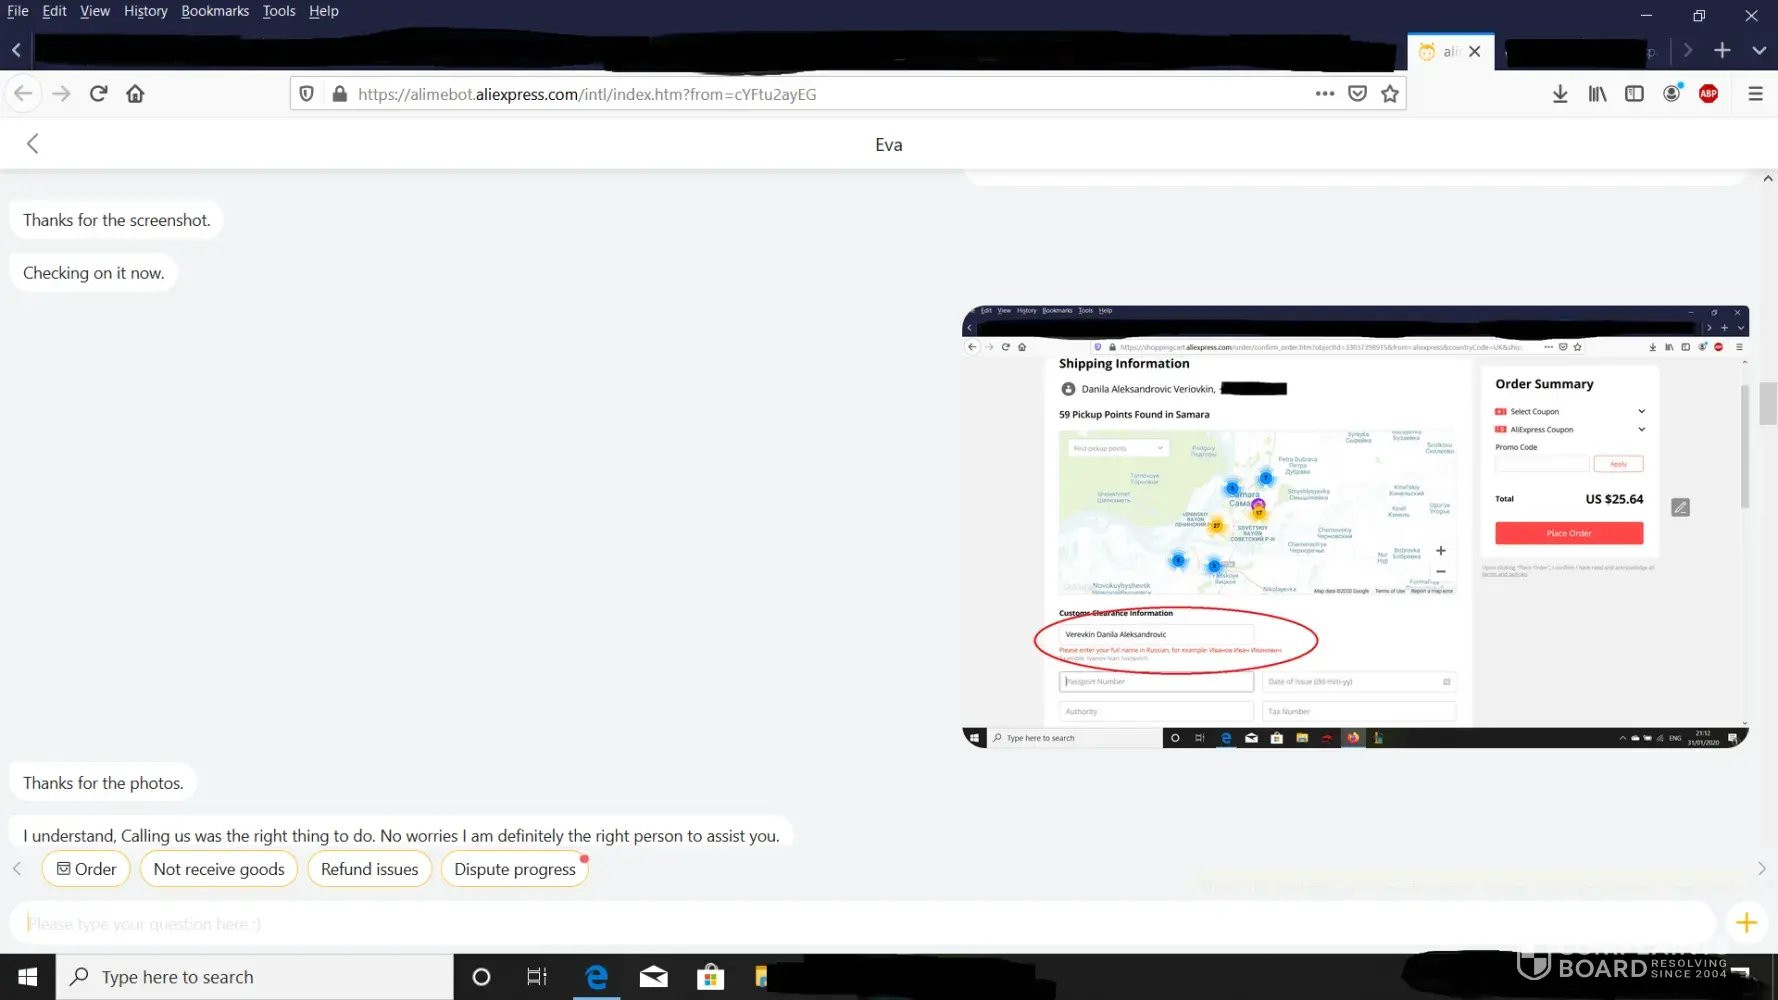Expand the list all tabs chevron
This screenshot has height=1000, width=1778.
[1759, 50]
